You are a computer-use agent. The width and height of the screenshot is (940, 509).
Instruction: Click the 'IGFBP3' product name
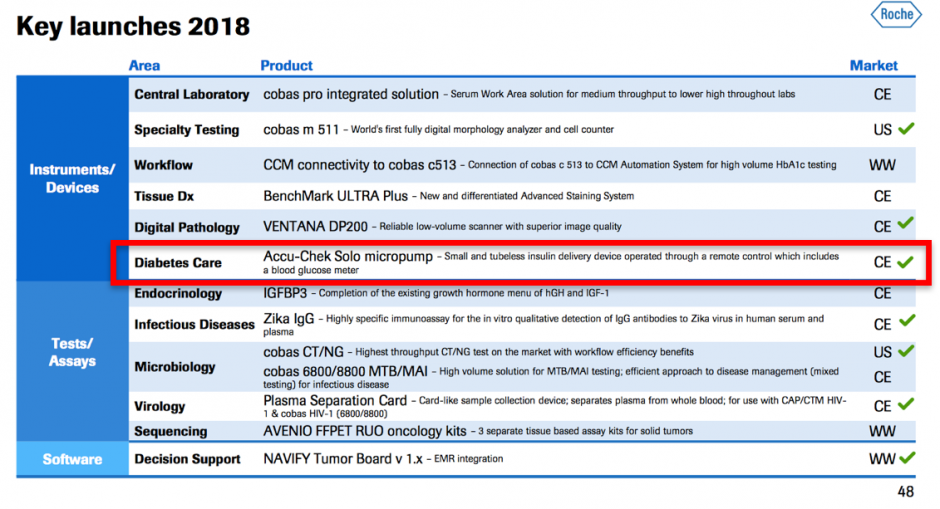285,293
